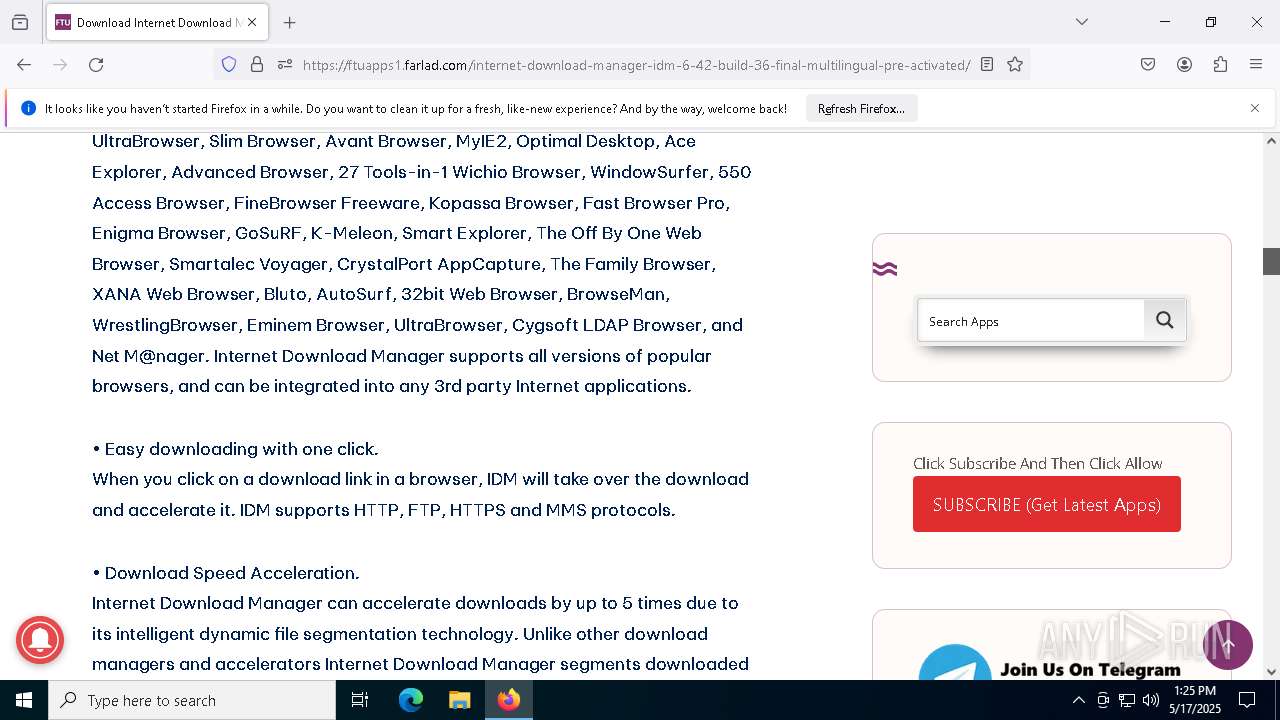Click the page scrollbar thumb
Screen dimensions: 1280x720
pyautogui.click(x=1271, y=261)
